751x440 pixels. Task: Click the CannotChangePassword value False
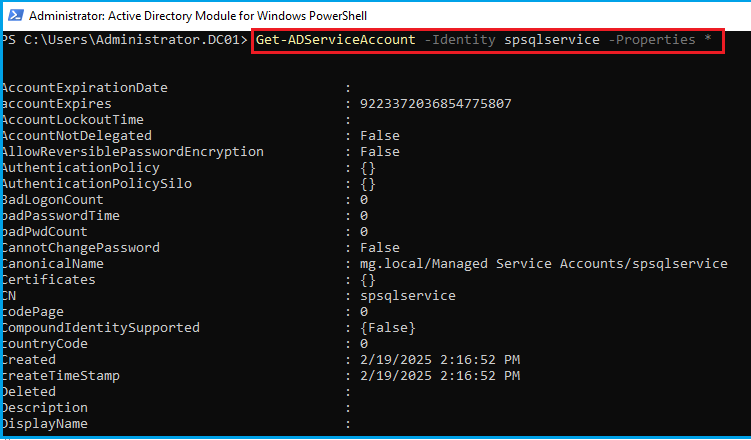(380, 248)
